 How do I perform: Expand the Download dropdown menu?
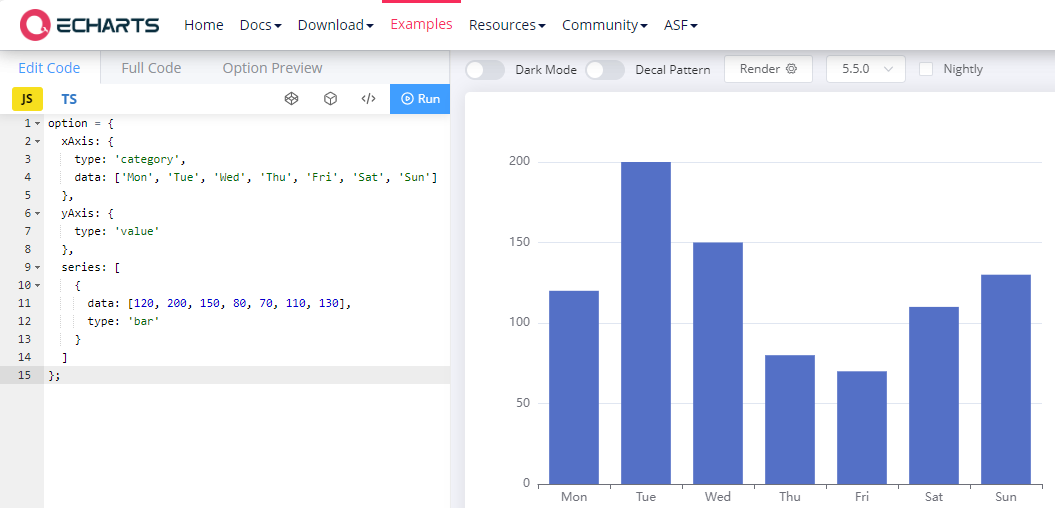[335, 25]
